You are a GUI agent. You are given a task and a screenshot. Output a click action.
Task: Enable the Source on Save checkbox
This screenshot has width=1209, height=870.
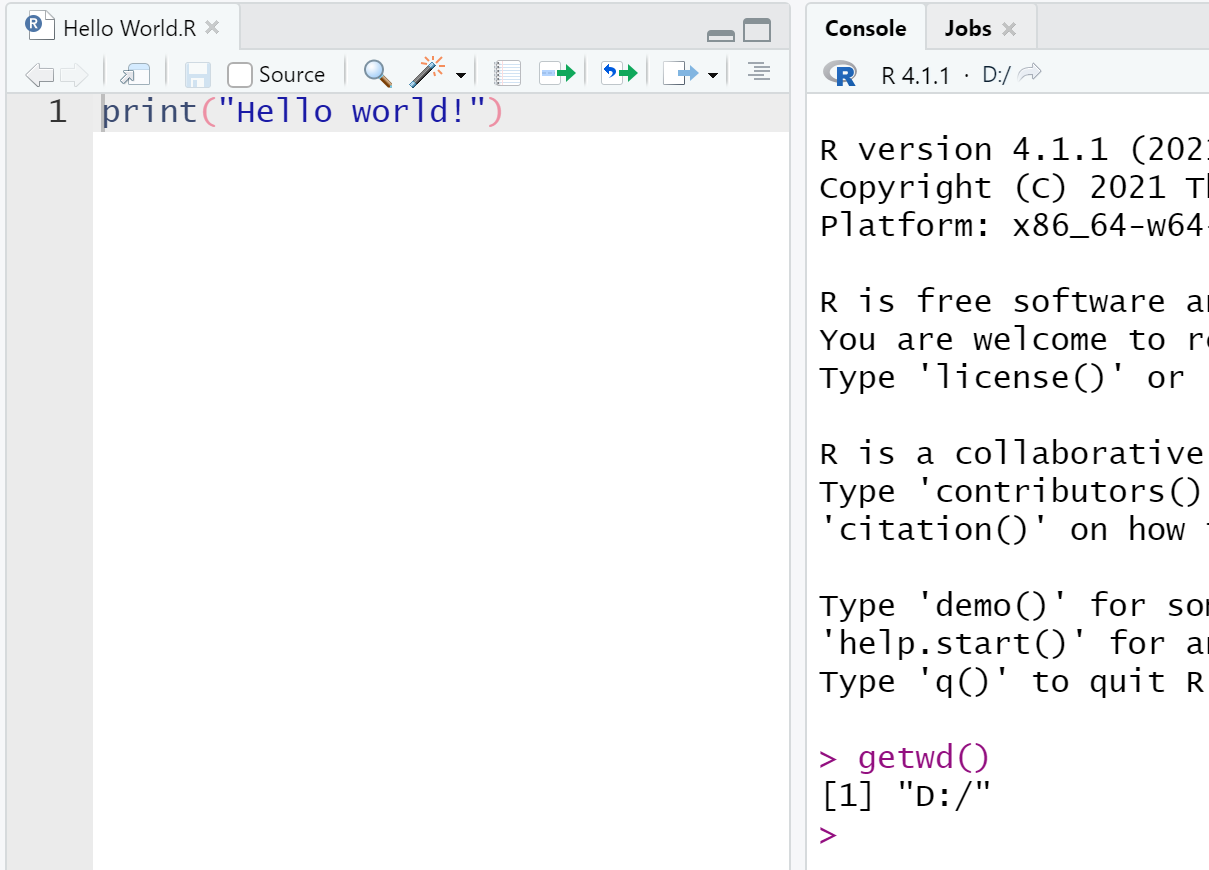(x=240, y=75)
